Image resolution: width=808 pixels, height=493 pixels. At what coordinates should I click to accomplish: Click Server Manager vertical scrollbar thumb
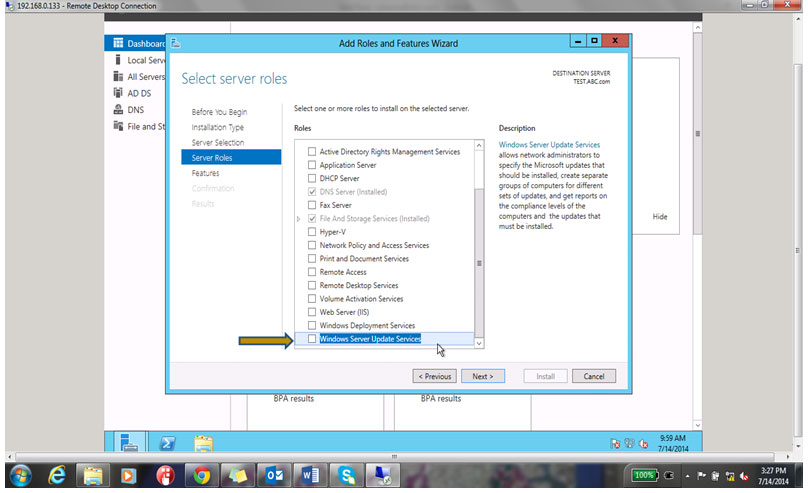697,133
